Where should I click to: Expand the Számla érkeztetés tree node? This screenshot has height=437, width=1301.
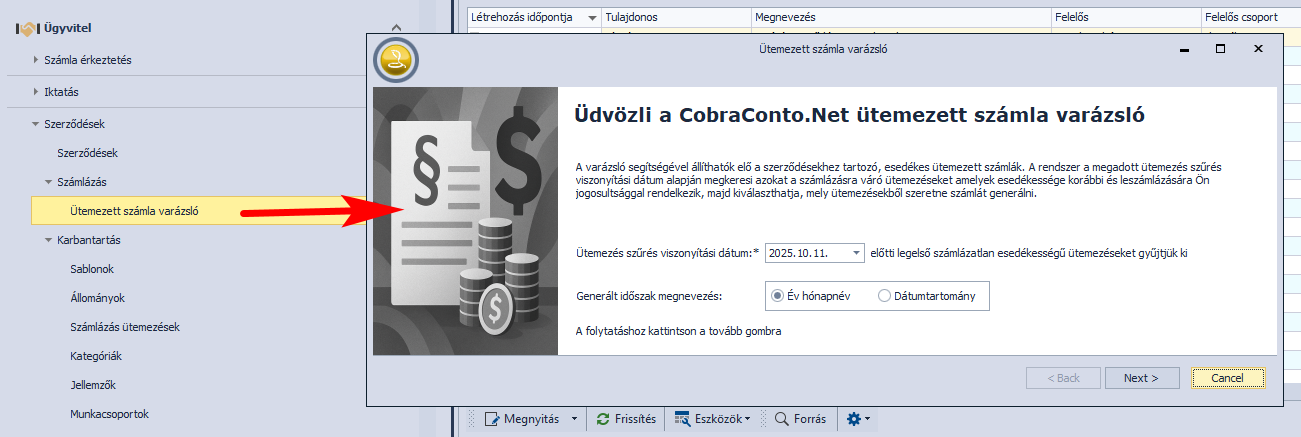(x=36, y=60)
